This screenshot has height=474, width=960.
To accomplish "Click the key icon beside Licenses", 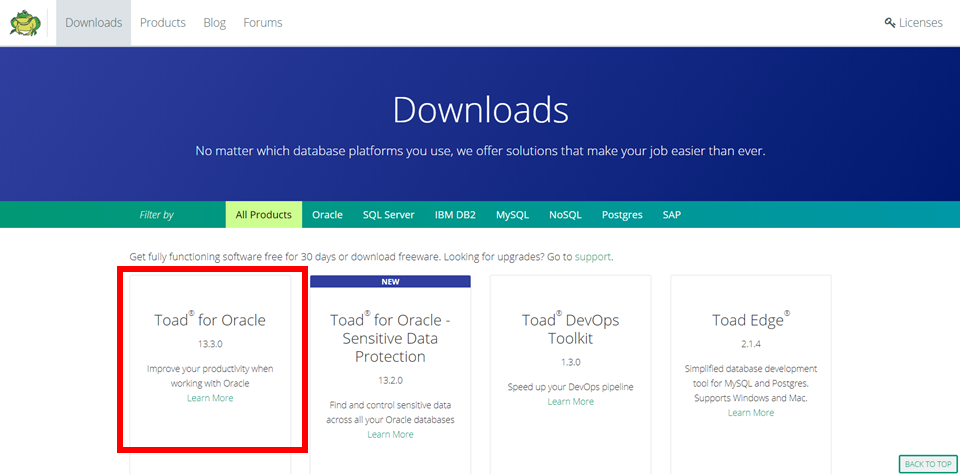I will [890, 23].
